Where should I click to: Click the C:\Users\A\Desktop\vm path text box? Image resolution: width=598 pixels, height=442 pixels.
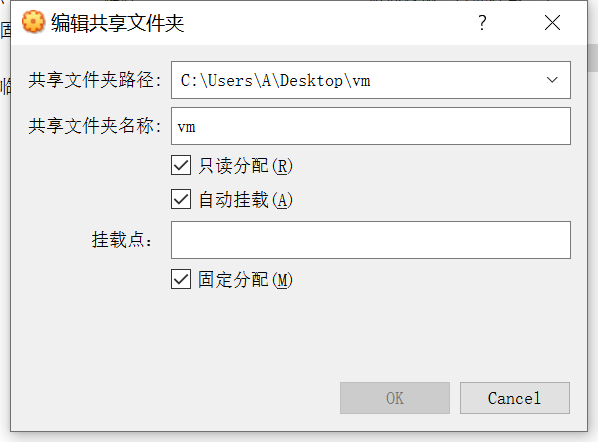coord(371,80)
